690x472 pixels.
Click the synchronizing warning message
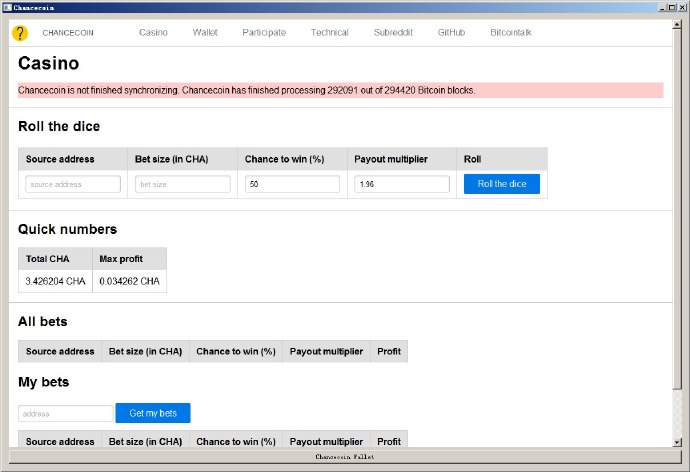(341, 90)
